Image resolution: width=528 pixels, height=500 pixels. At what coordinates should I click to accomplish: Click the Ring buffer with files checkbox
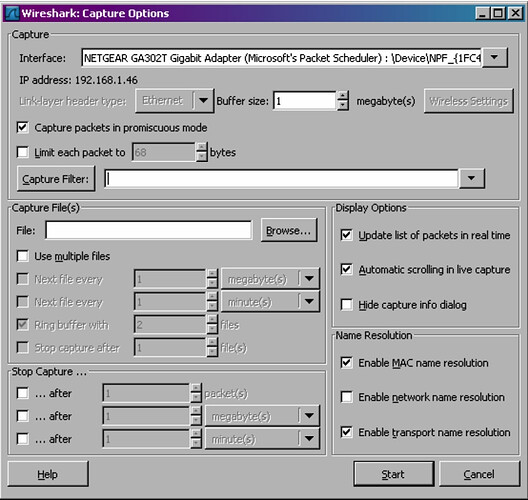[x=23, y=325]
